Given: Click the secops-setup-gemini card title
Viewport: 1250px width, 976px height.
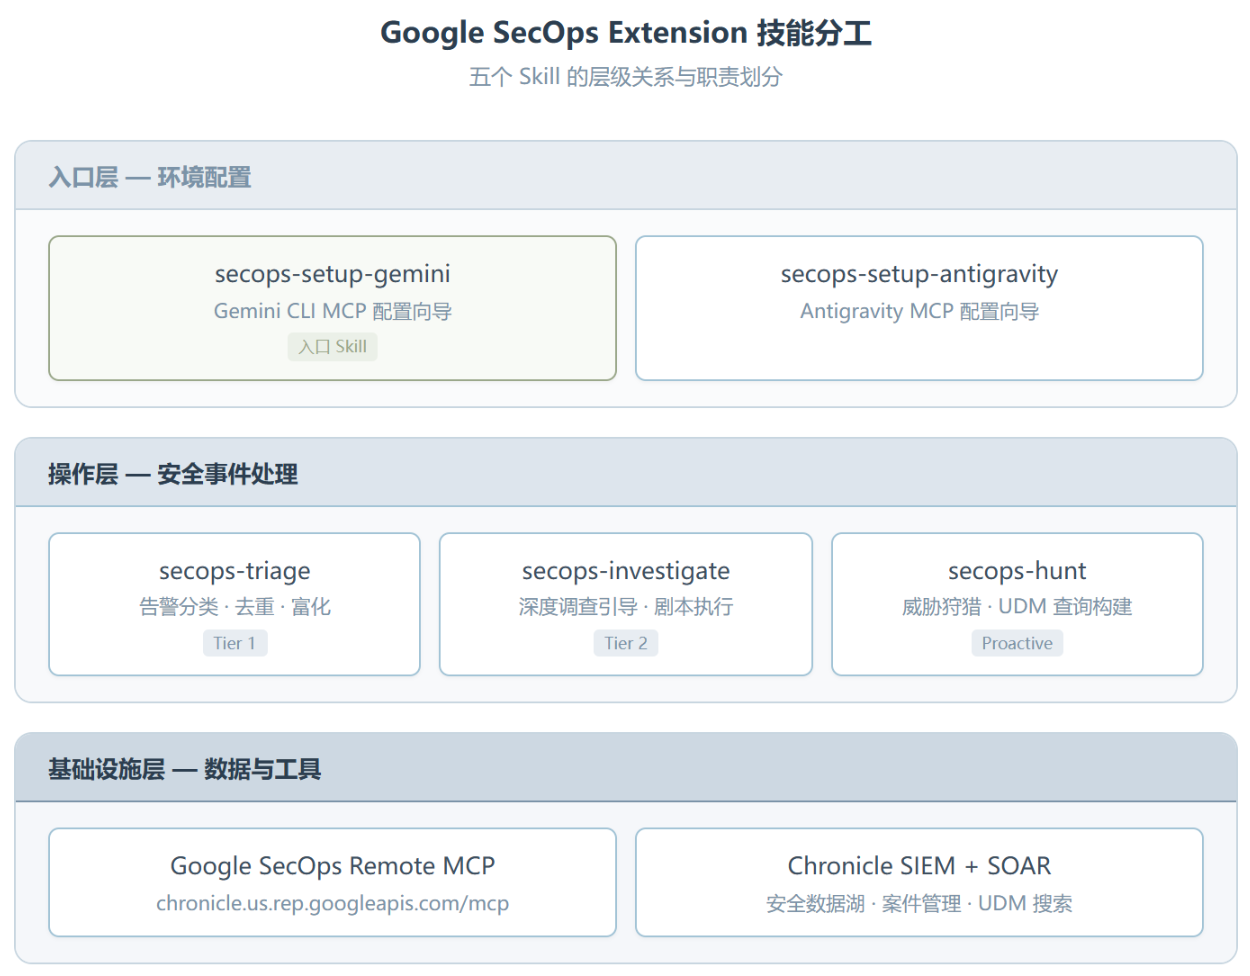Looking at the screenshot, I should point(332,274).
